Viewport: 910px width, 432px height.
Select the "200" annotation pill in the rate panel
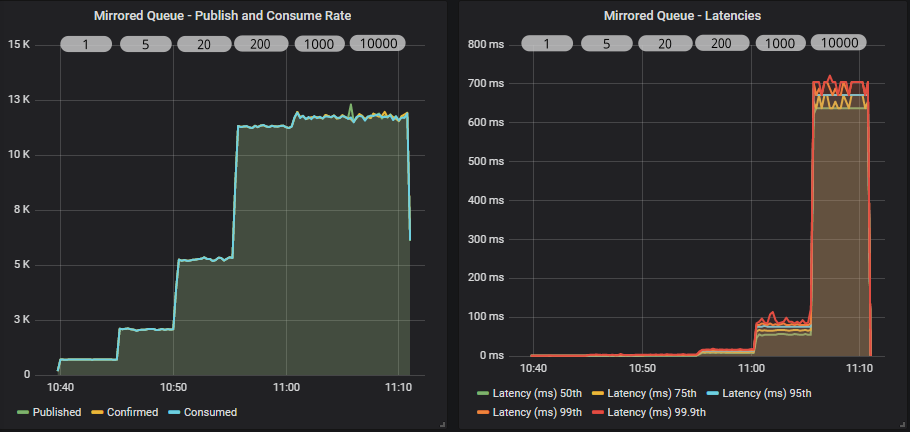(x=262, y=44)
